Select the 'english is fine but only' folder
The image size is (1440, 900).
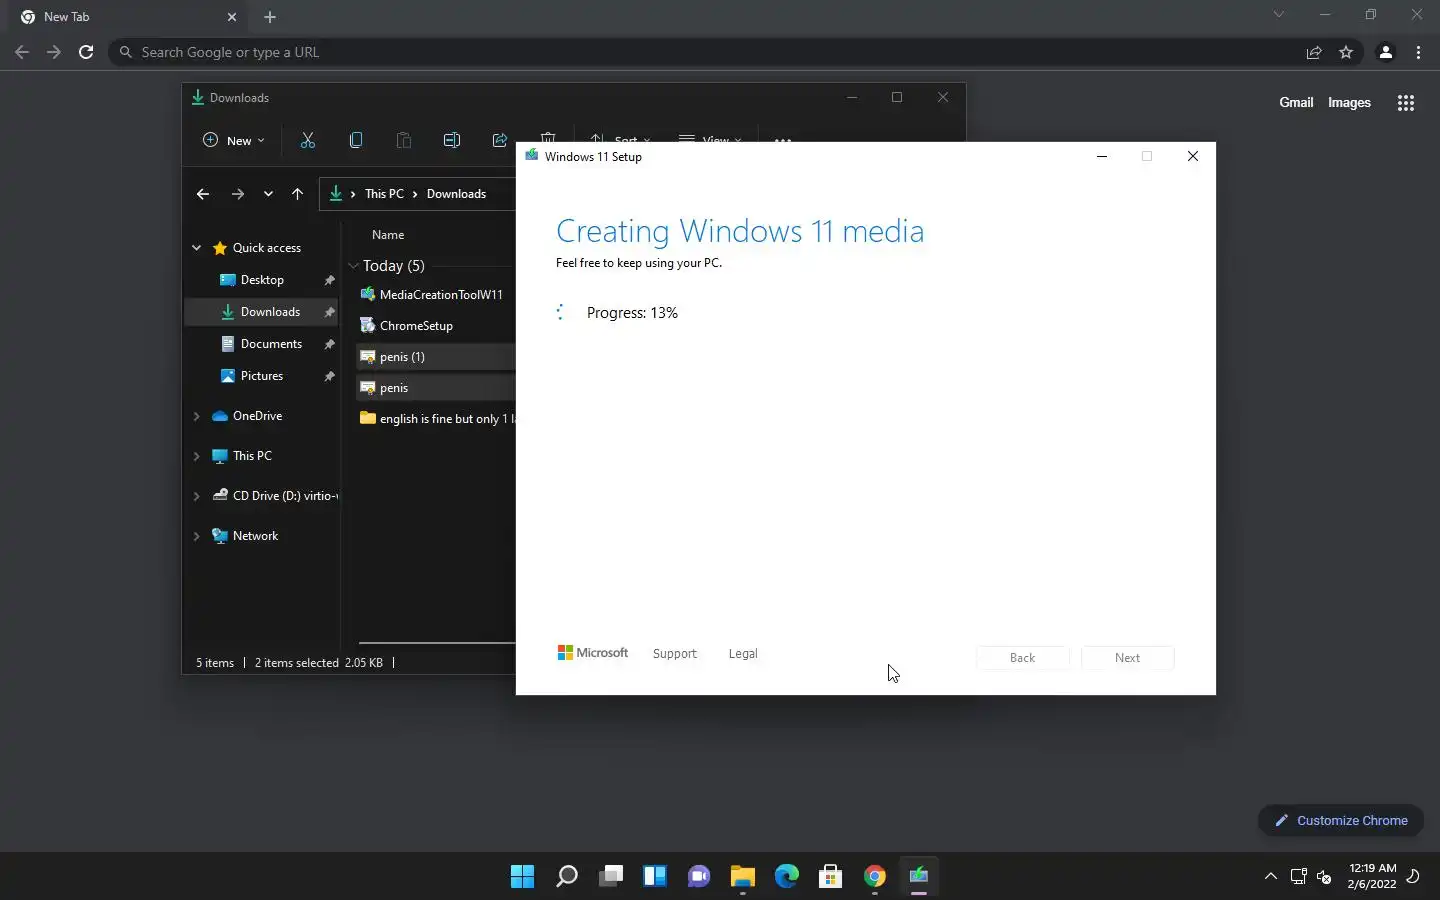click(436, 419)
